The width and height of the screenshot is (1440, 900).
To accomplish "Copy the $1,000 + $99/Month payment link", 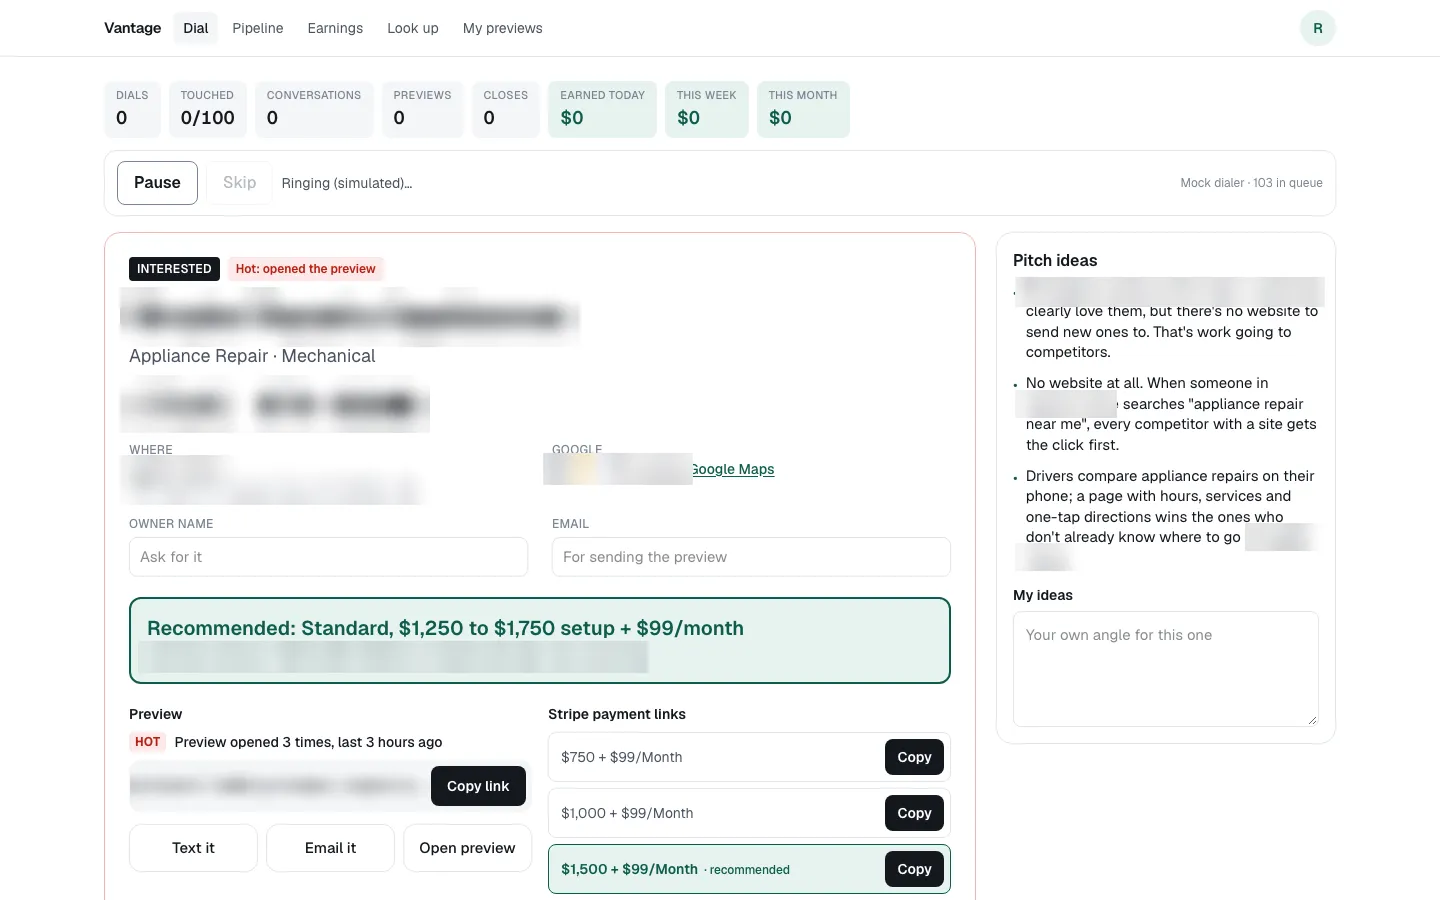I will click(914, 813).
